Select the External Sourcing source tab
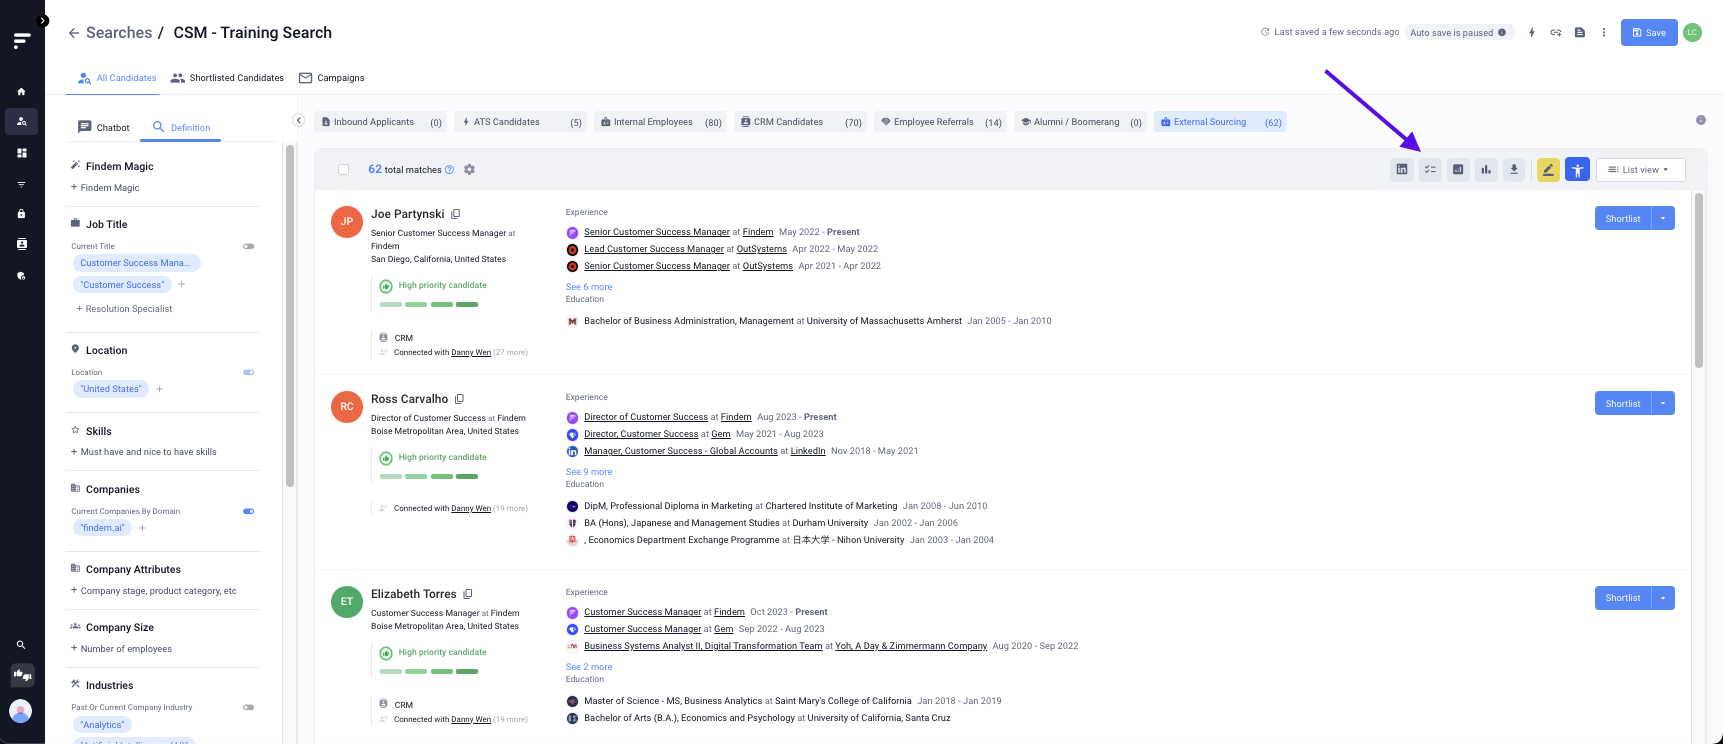Image resolution: width=1723 pixels, height=744 pixels. click(x=1220, y=122)
